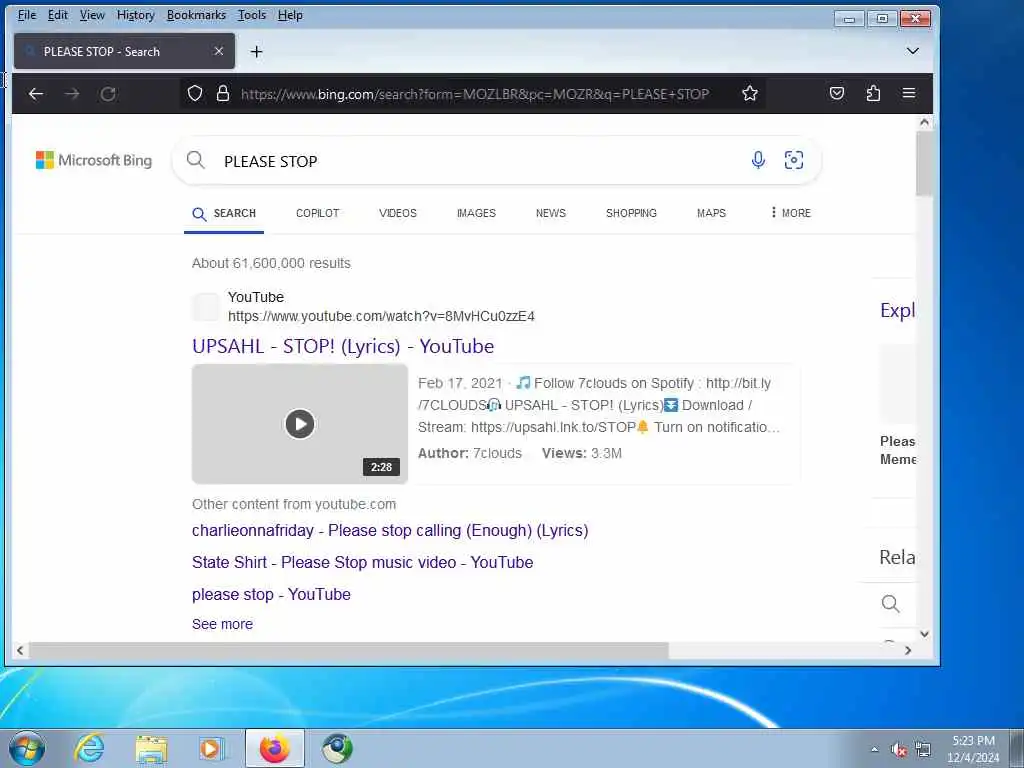Viewport: 1024px width, 768px height.
Task: Open the Save to Pocket icon
Action: tap(837, 93)
